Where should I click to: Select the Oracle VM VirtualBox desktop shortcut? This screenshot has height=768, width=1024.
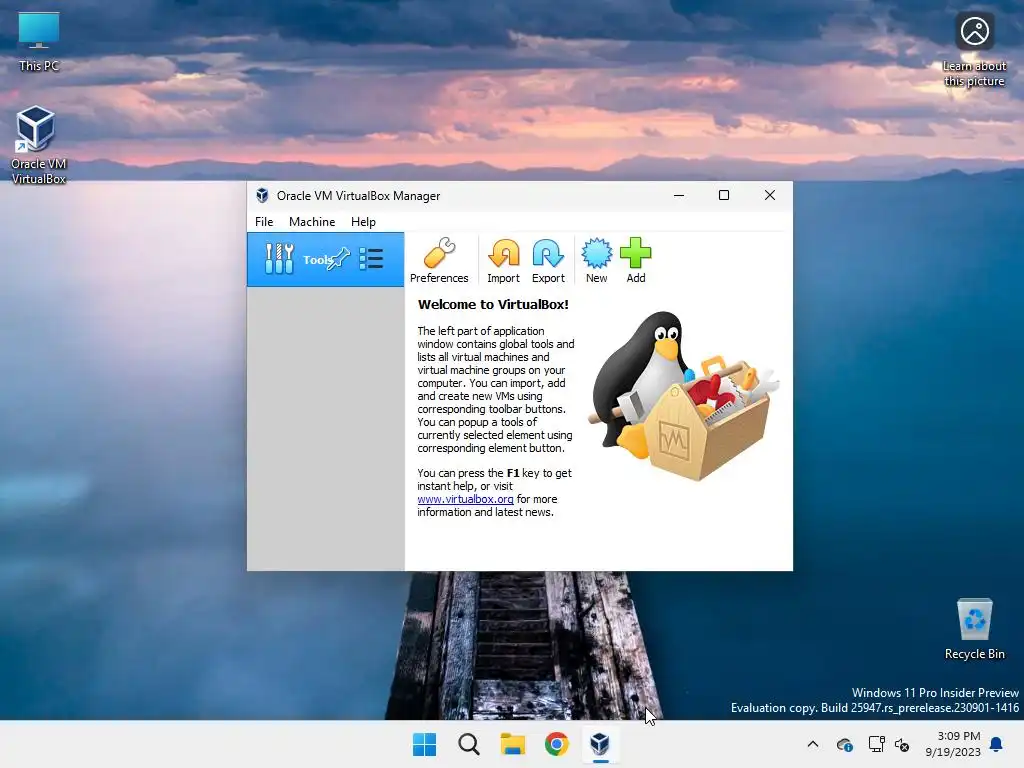coord(39,145)
